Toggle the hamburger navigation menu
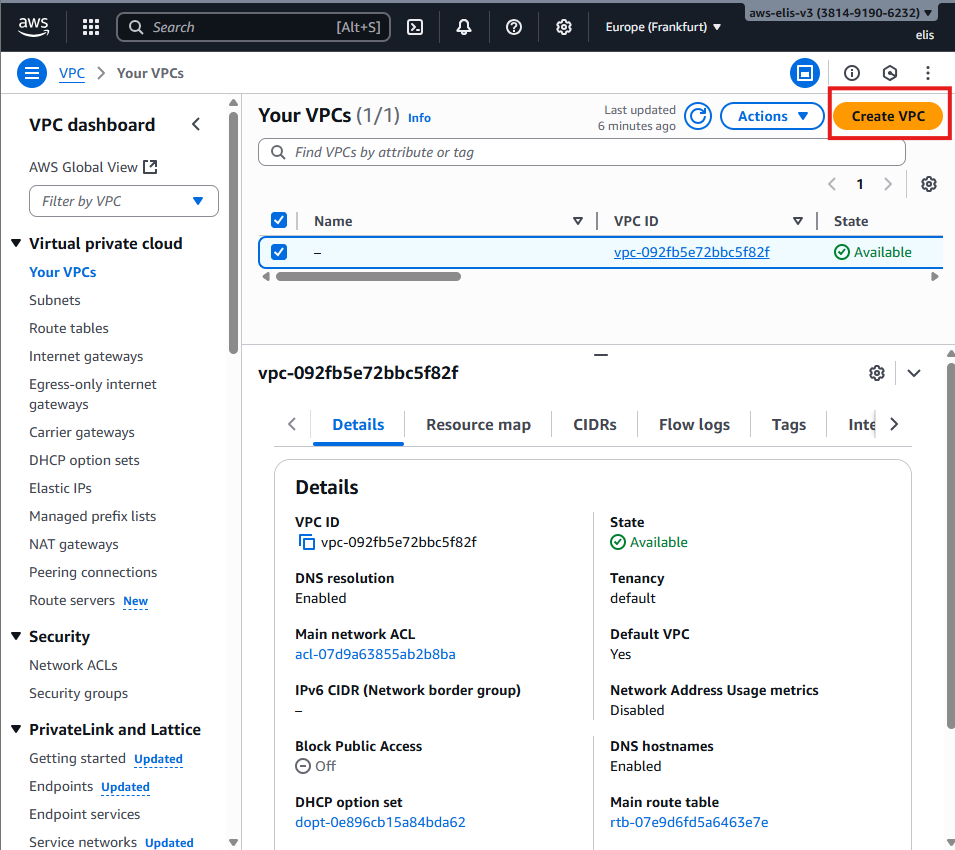The image size is (955, 850). pos(32,73)
